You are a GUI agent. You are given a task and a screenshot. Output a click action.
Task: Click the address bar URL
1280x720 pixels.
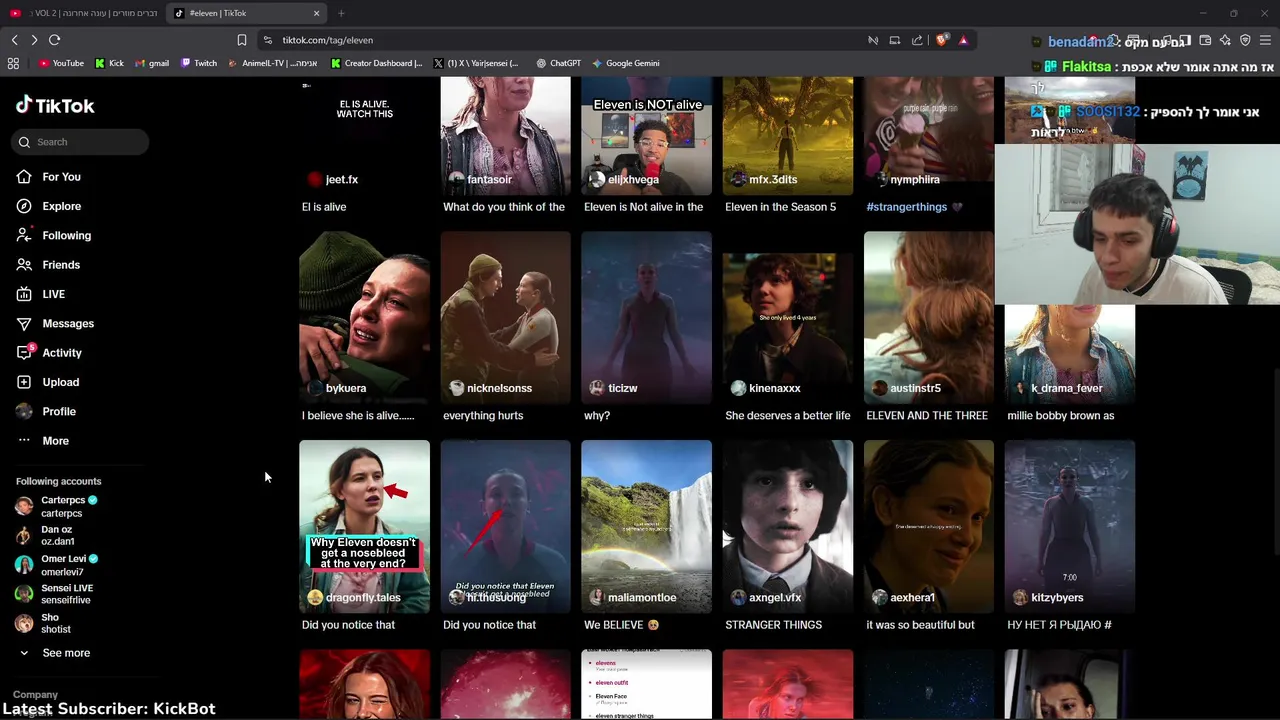328,40
